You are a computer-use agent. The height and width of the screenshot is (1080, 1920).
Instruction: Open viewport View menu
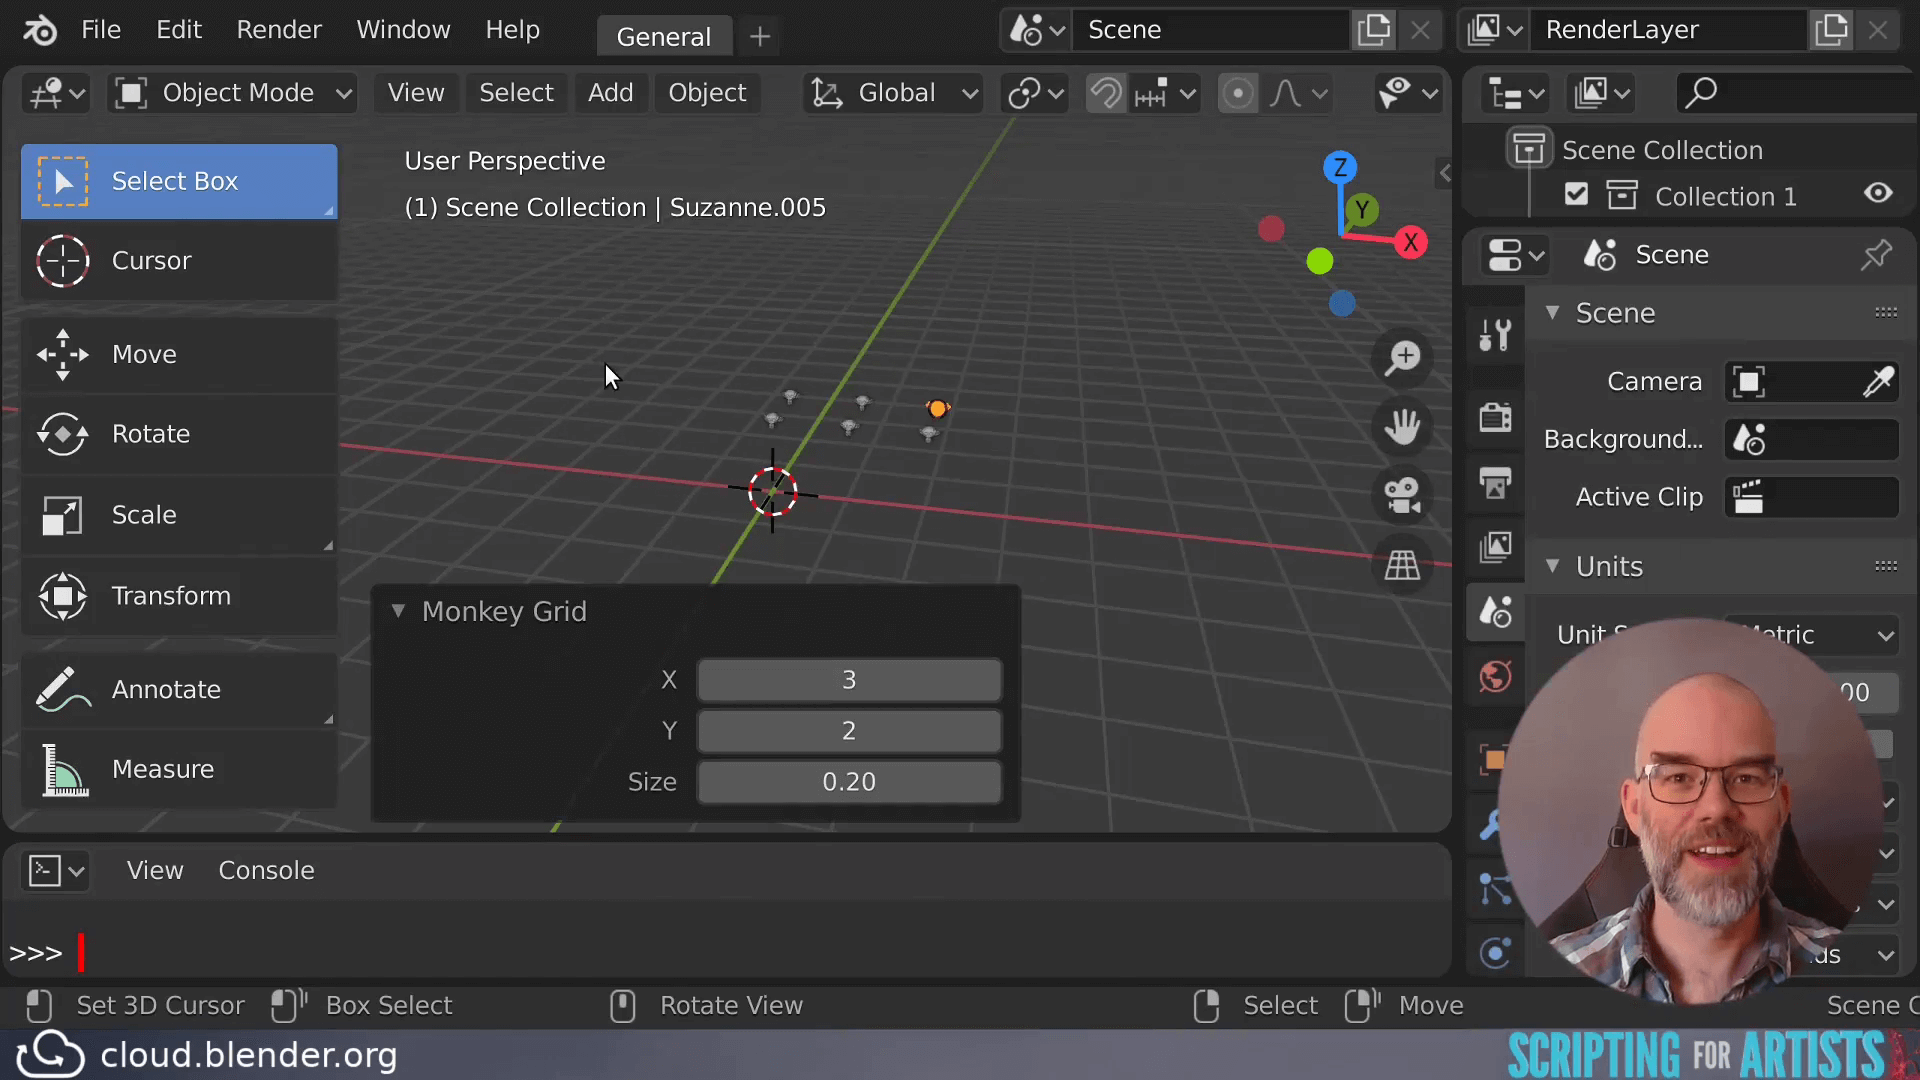pyautogui.click(x=416, y=93)
